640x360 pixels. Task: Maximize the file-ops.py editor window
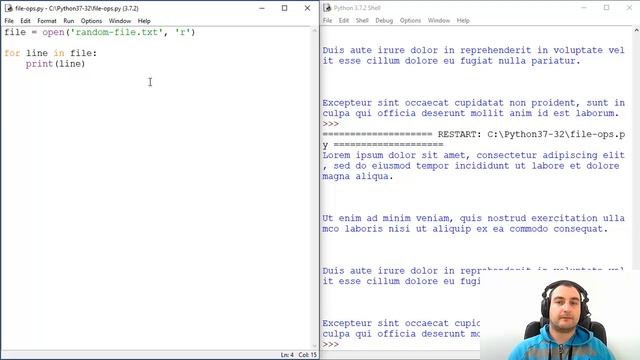click(x=284, y=8)
